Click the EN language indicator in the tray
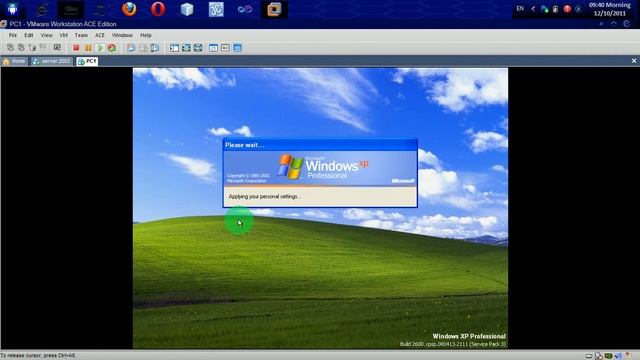Image resolution: width=640 pixels, height=360 pixels. 520,9
